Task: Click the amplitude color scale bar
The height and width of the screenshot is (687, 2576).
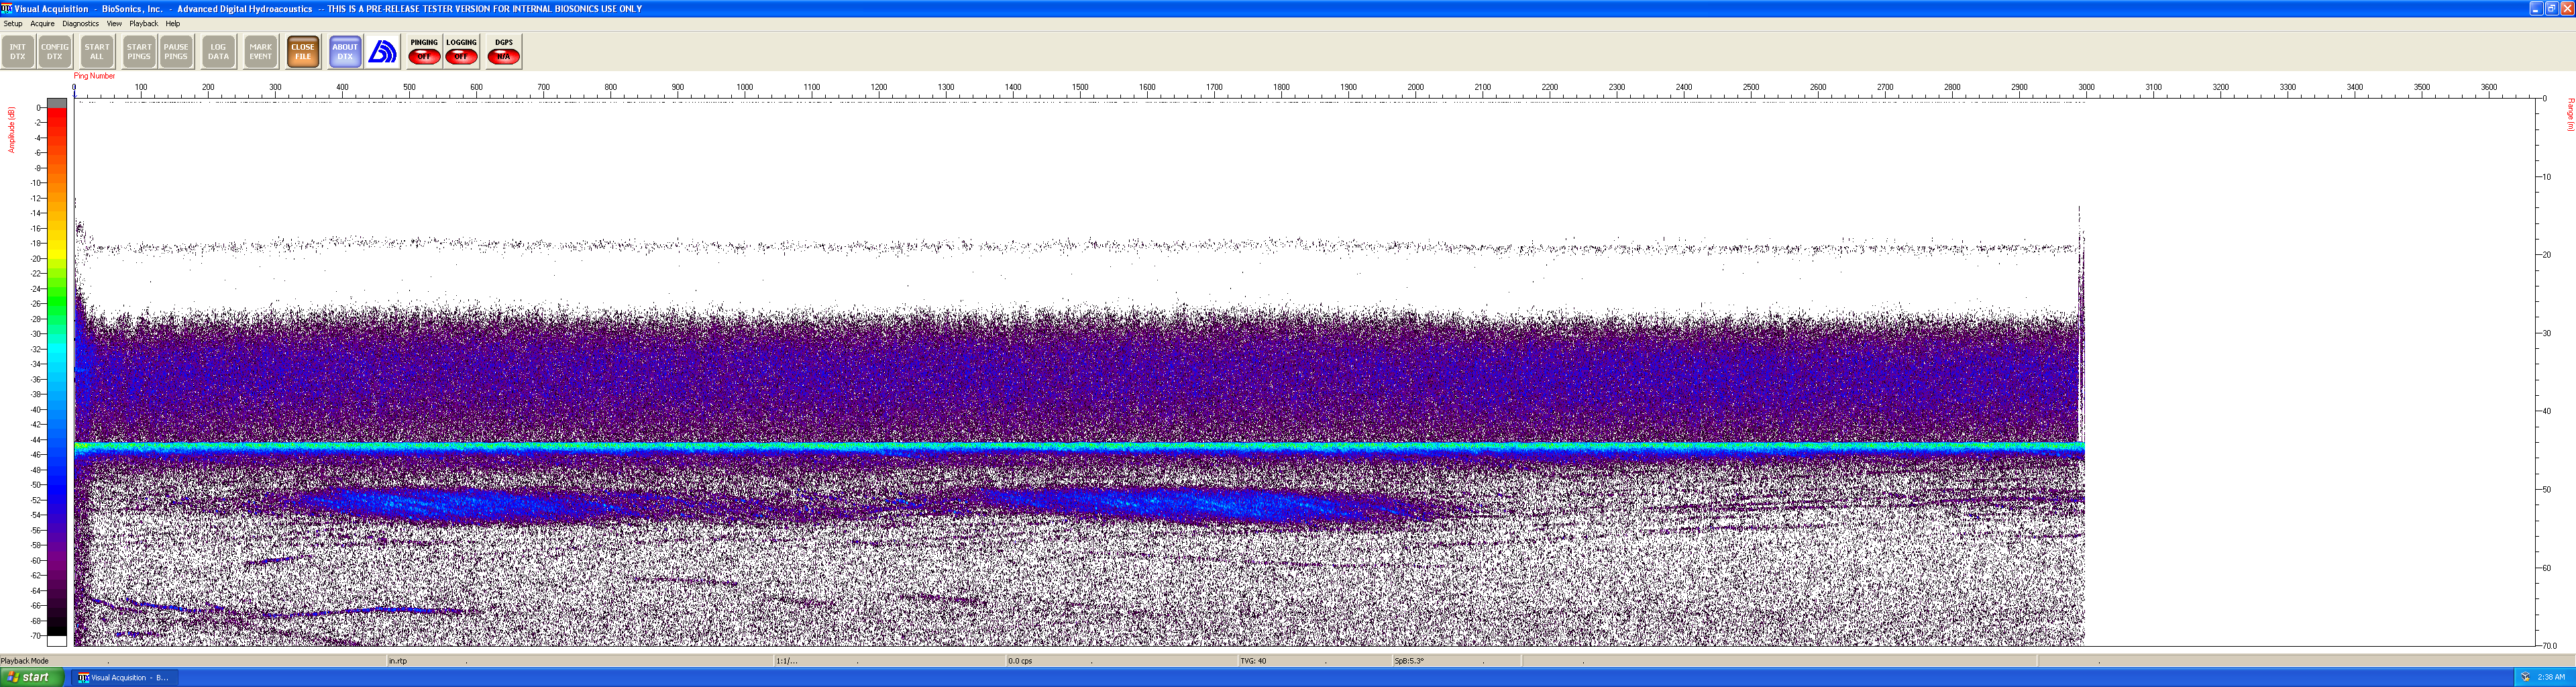Action: [57, 372]
